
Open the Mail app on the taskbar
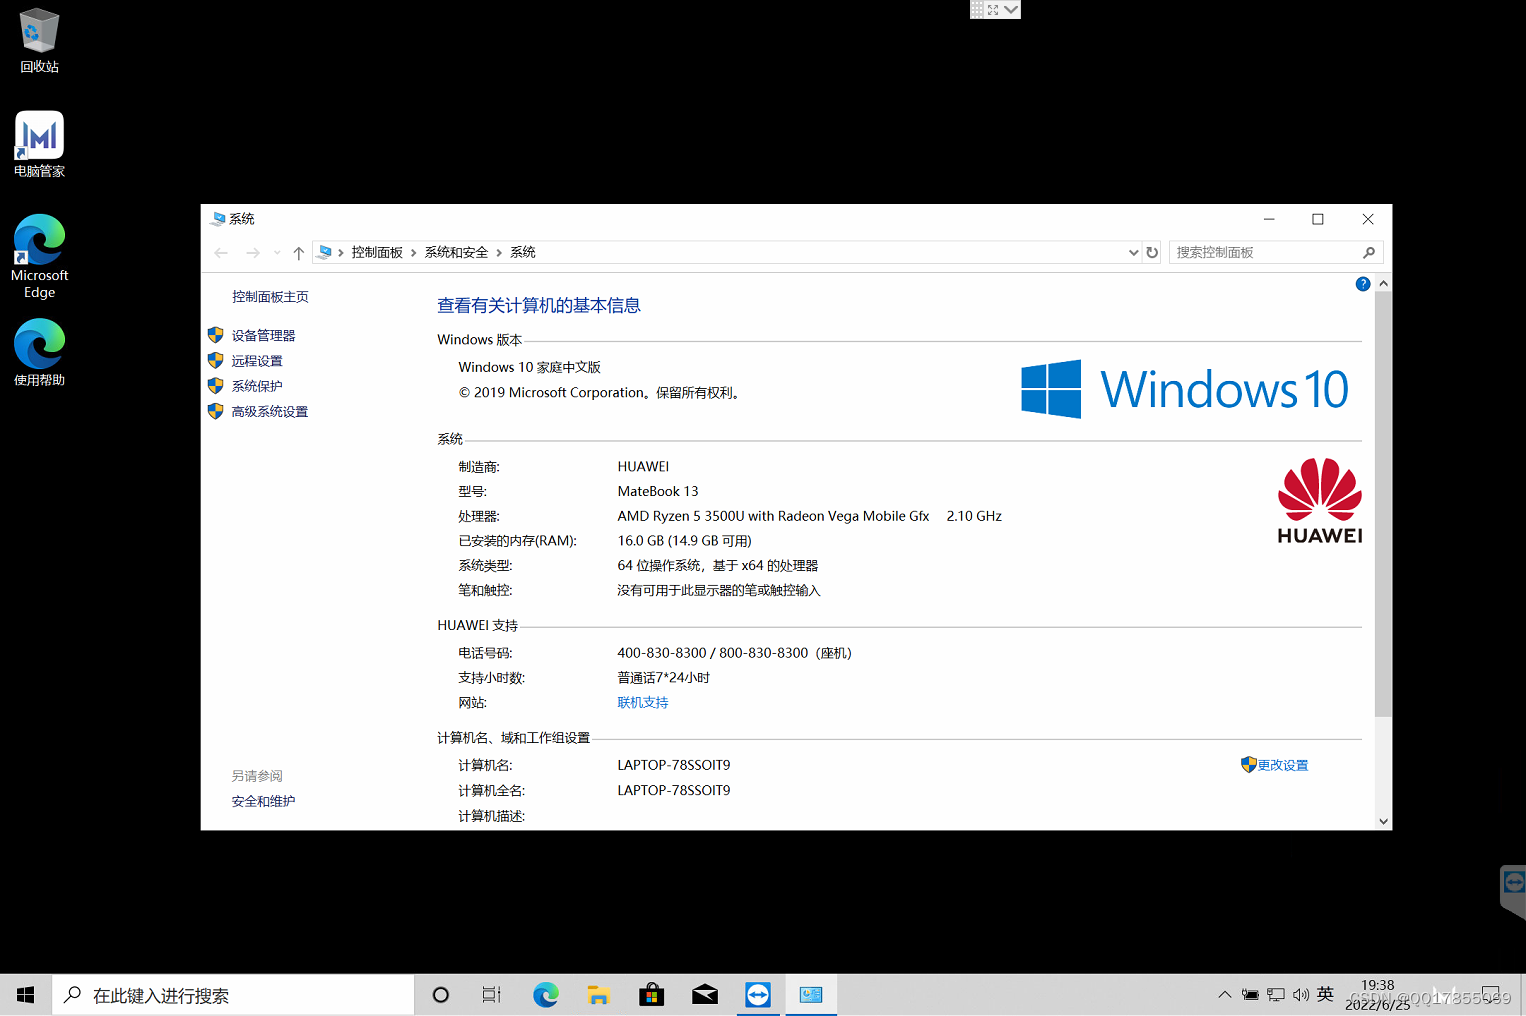pyautogui.click(x=705, y=995)
